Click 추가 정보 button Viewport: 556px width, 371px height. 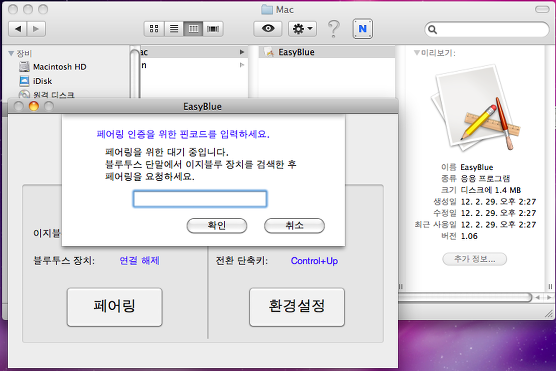point(474,259)
